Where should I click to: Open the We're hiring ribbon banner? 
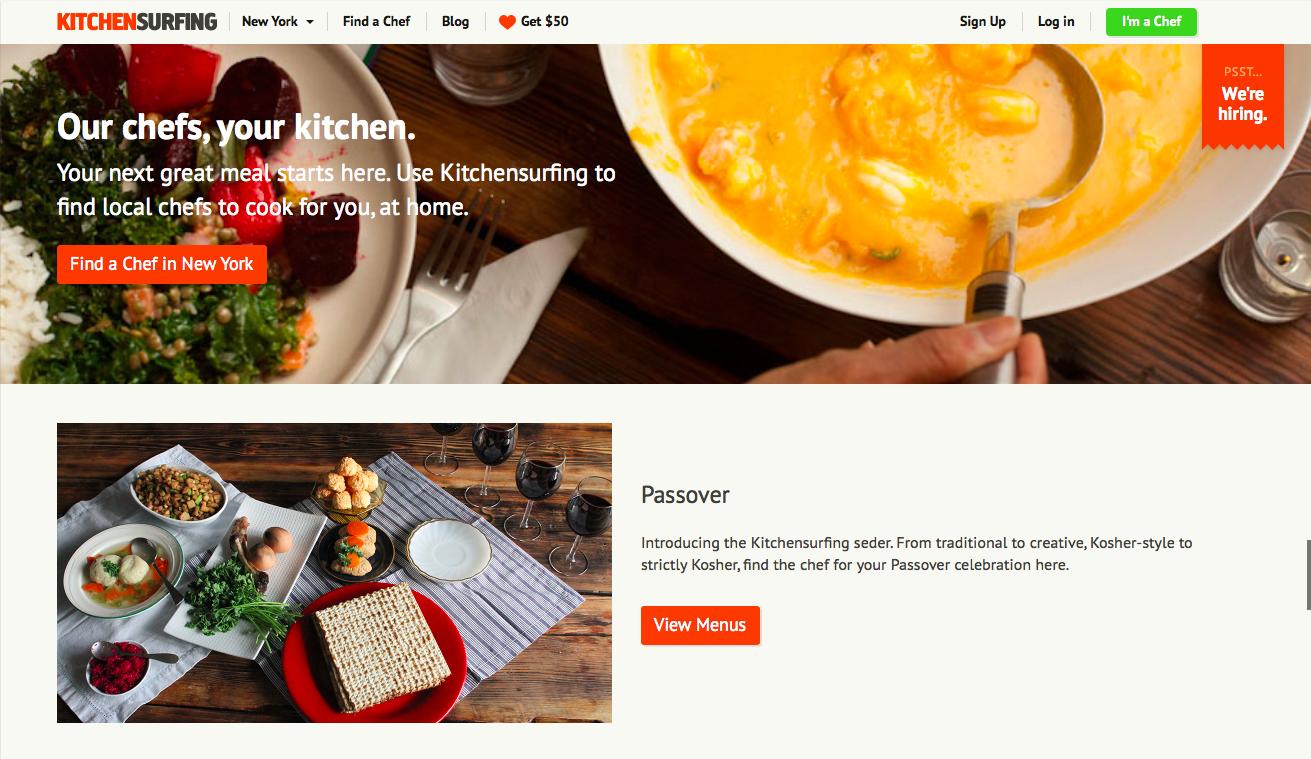[x=1242, y=96]
